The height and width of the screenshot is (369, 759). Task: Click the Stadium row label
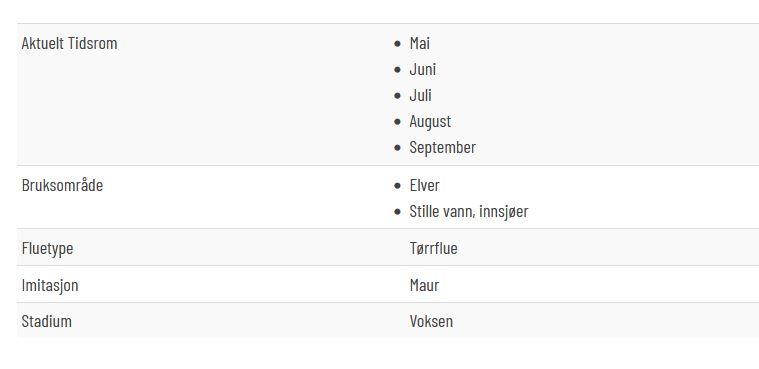click(x=46, y=322)
